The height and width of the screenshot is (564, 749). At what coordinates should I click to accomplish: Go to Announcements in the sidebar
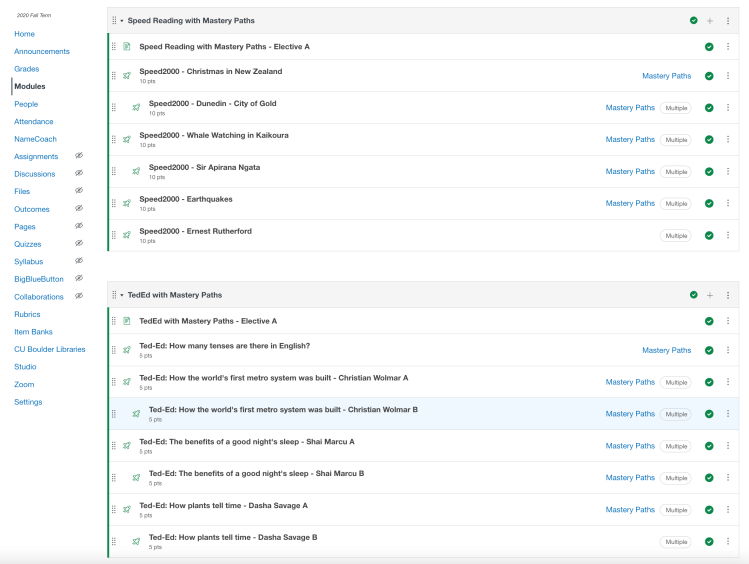tap(42, 51)
